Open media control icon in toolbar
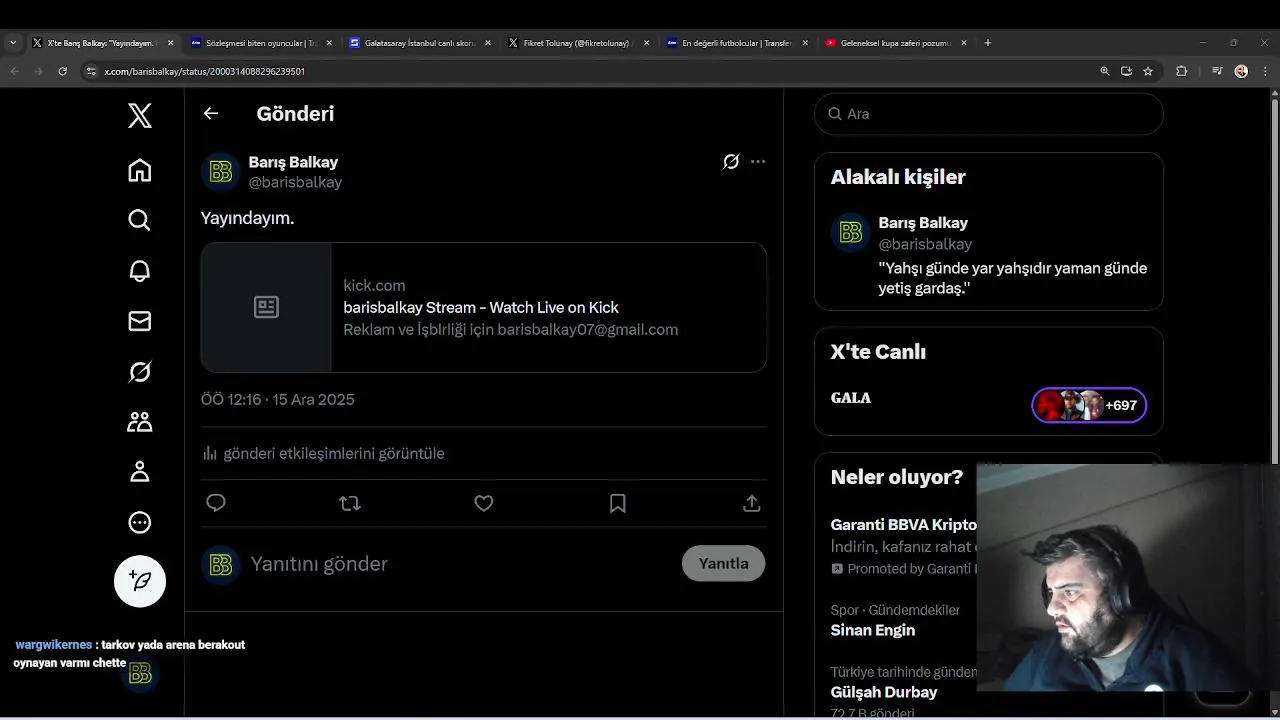Screen dimensions: 1280x720 pyautogui.click(x=1217, y=71)
